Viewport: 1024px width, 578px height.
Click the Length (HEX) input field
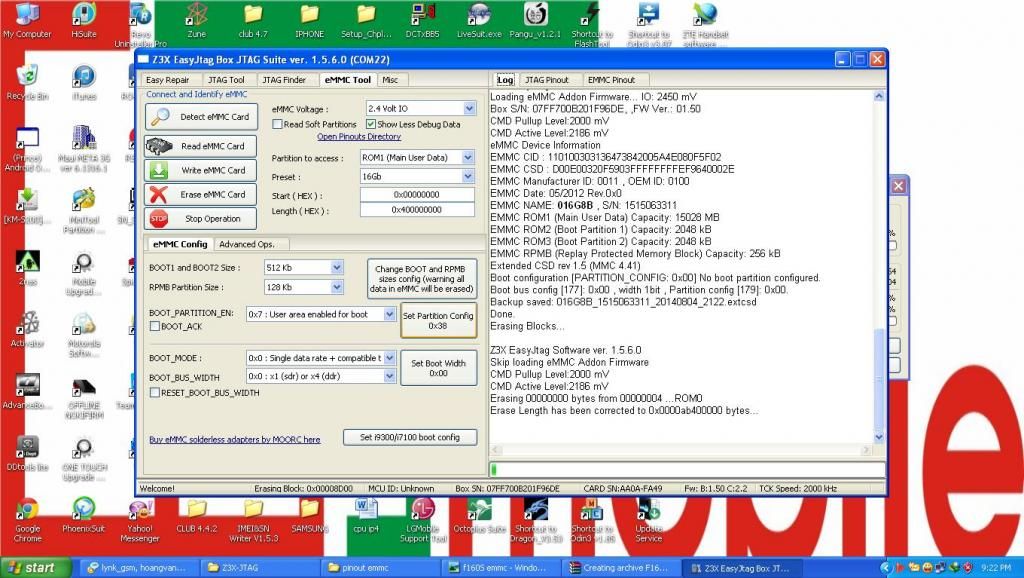click(417, 210)
